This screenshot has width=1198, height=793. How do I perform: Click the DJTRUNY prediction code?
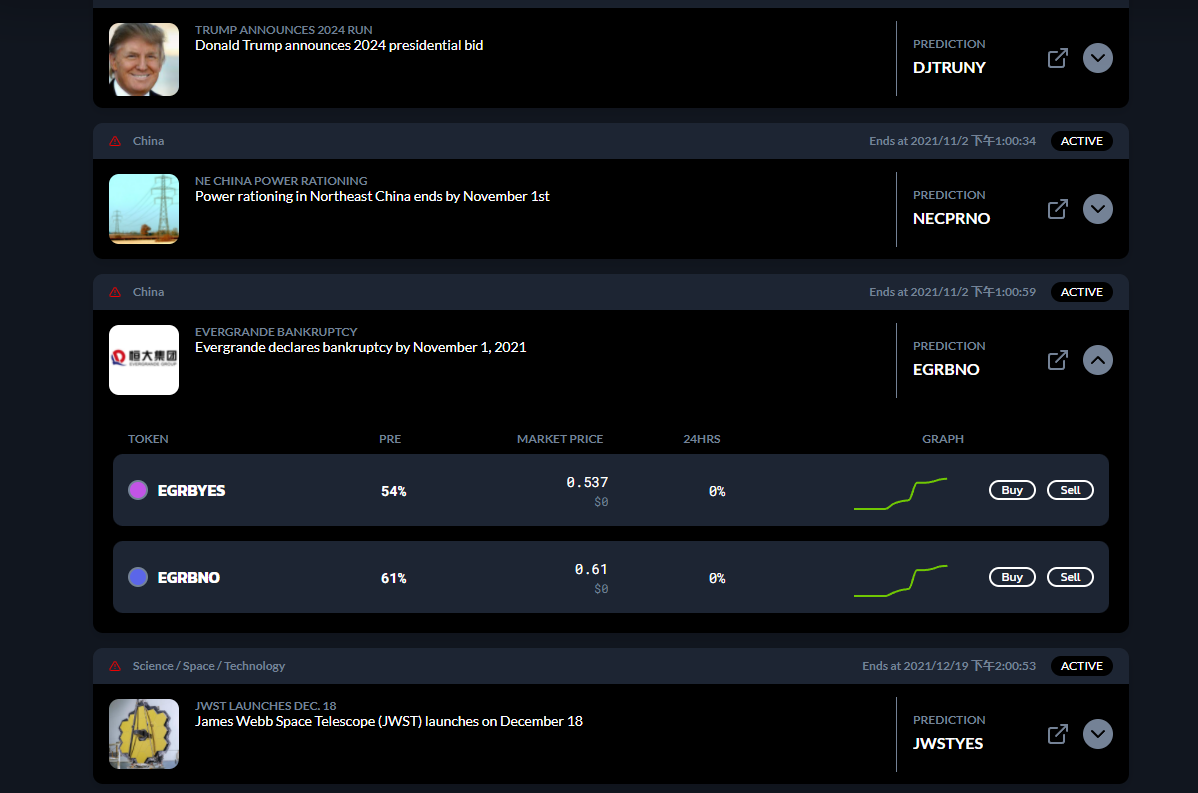[x=949, y=68]
